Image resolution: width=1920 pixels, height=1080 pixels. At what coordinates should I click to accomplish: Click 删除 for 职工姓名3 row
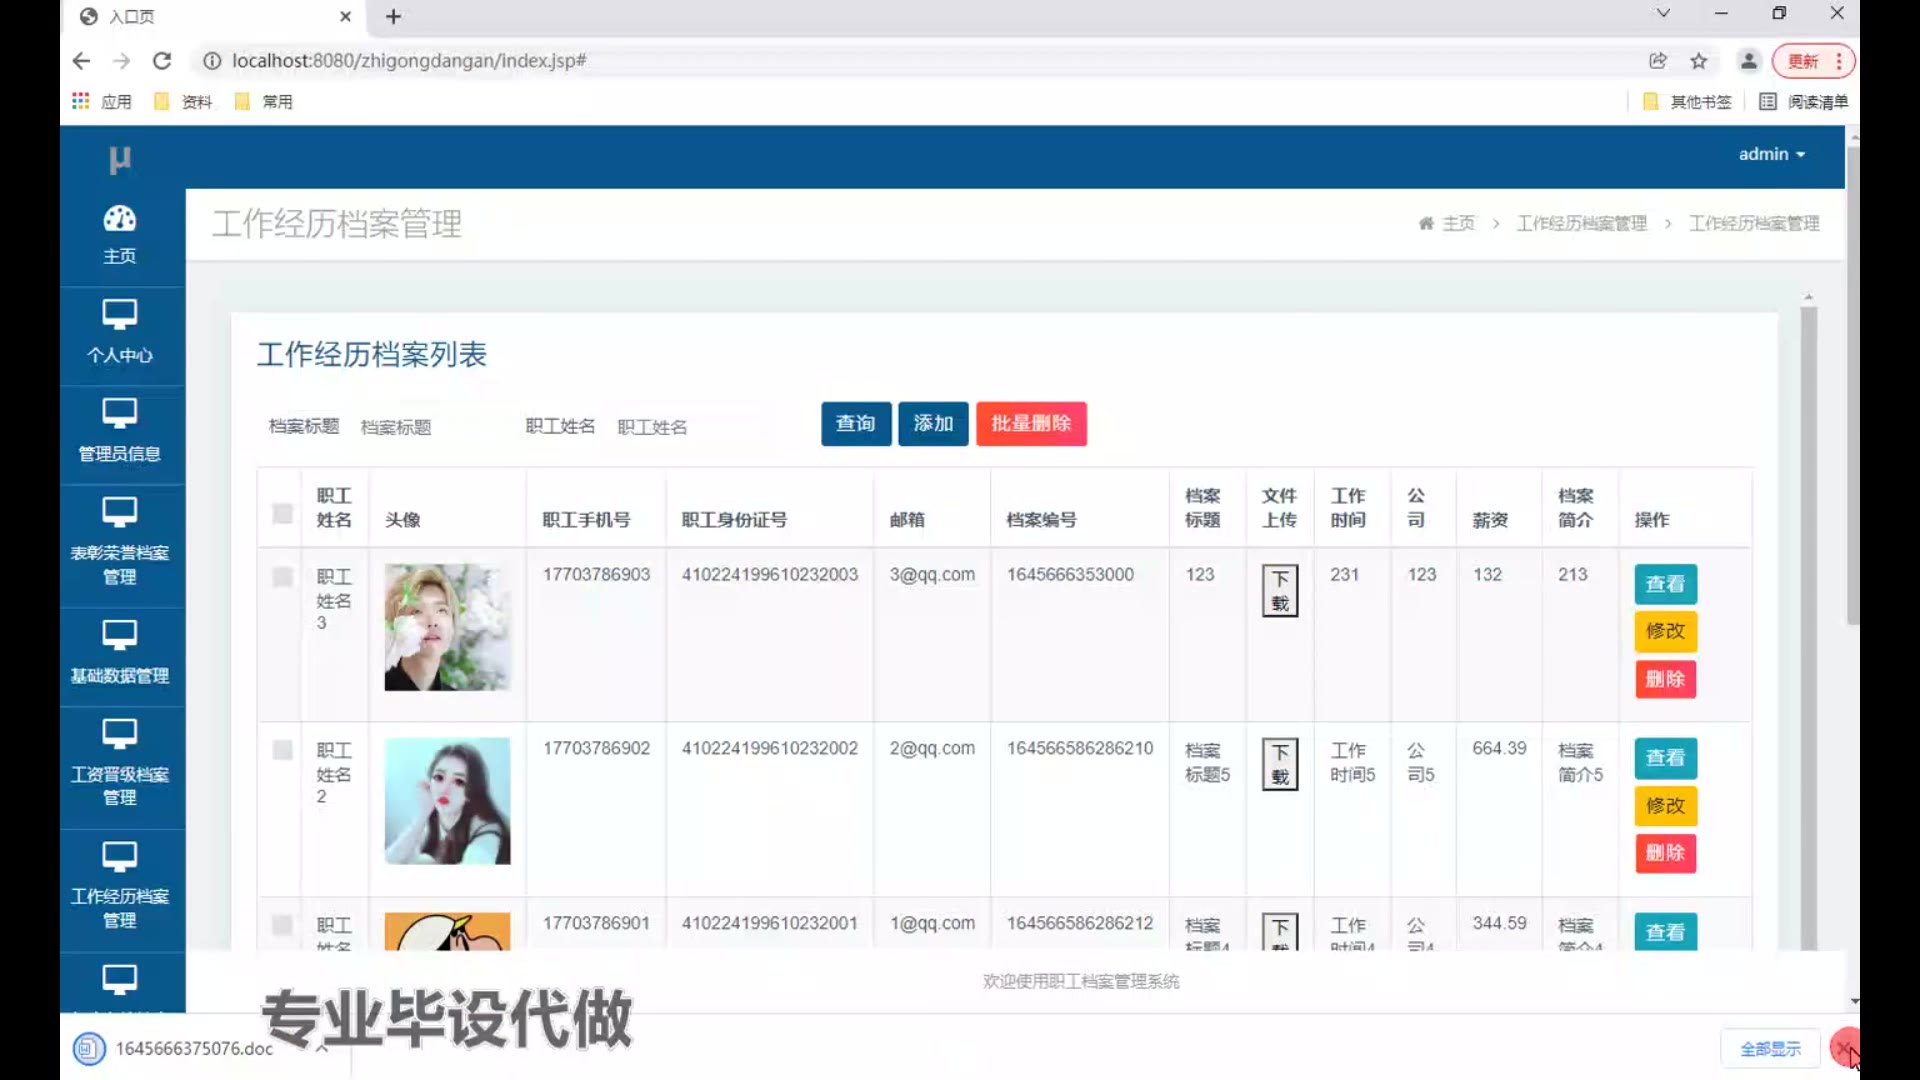click(x=1665, y=680)
